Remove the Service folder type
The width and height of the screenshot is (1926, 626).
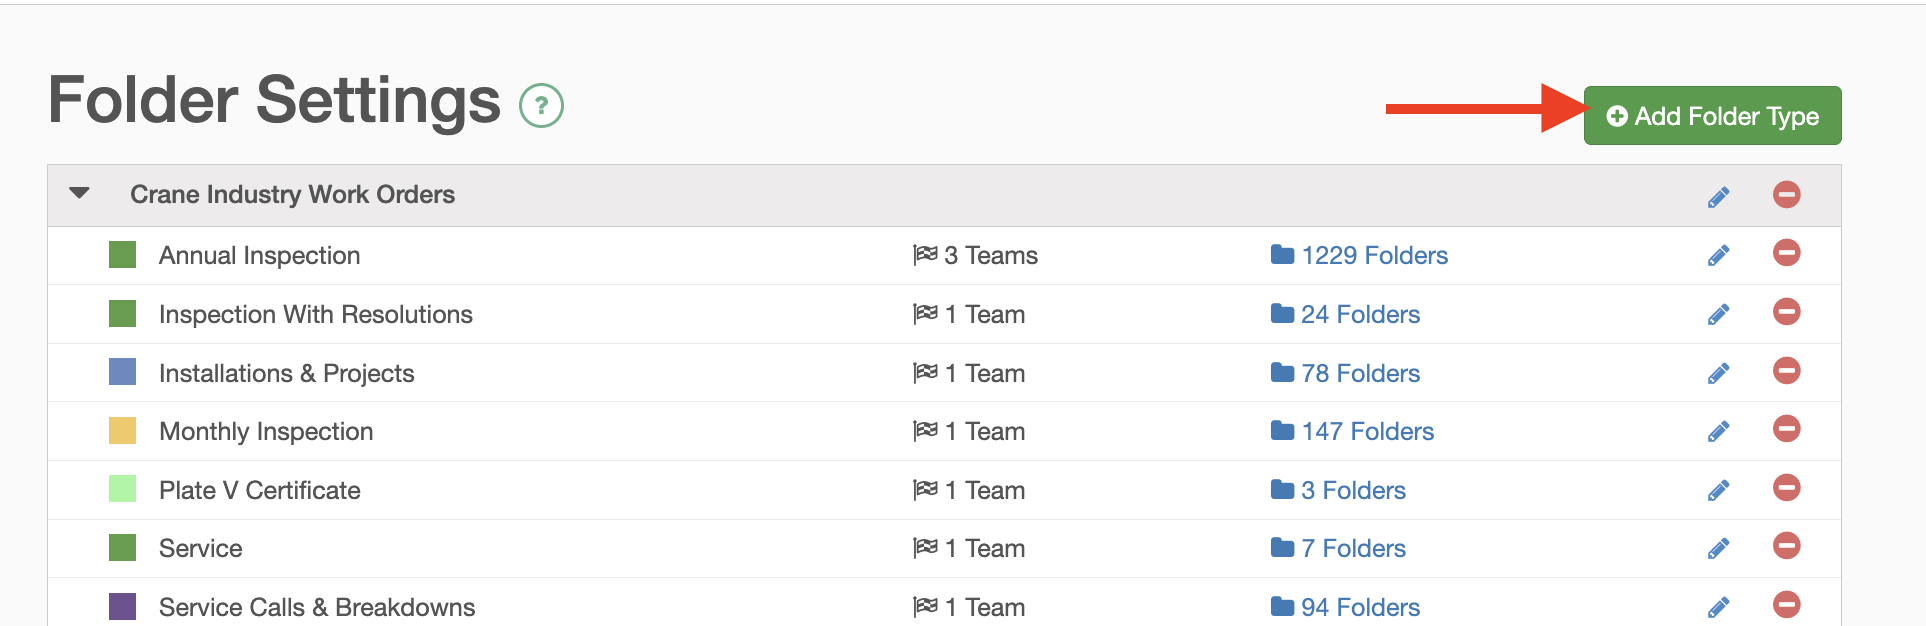tap(1786, 546)
